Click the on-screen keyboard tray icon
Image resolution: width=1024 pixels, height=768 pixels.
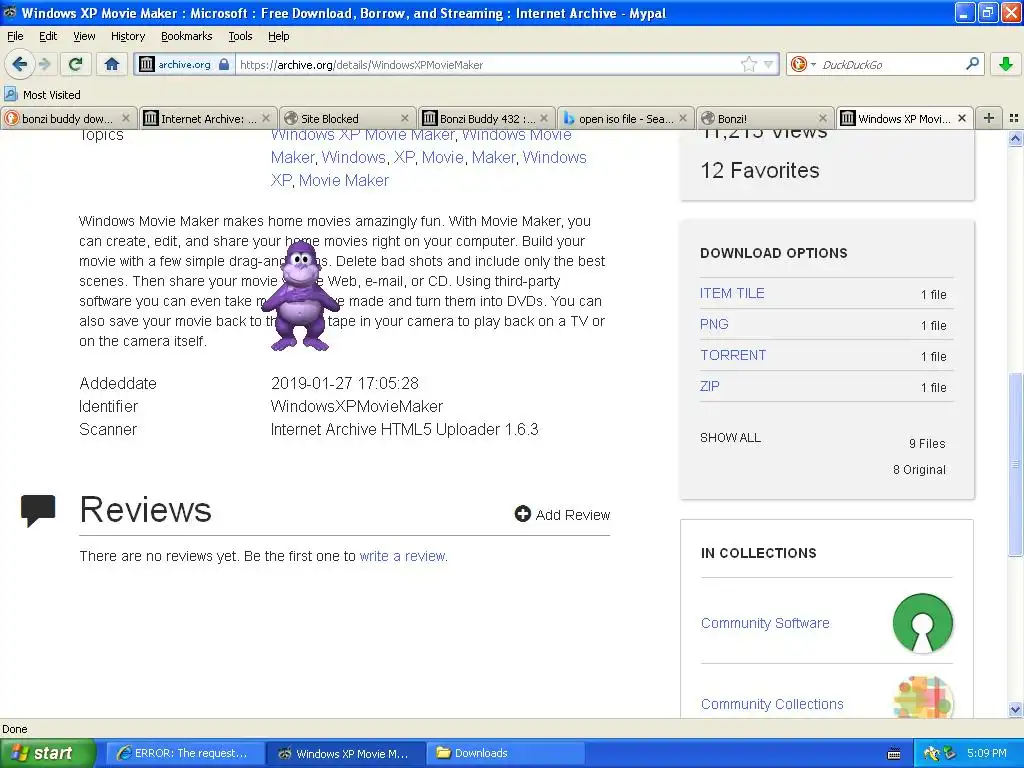point(893,754)
